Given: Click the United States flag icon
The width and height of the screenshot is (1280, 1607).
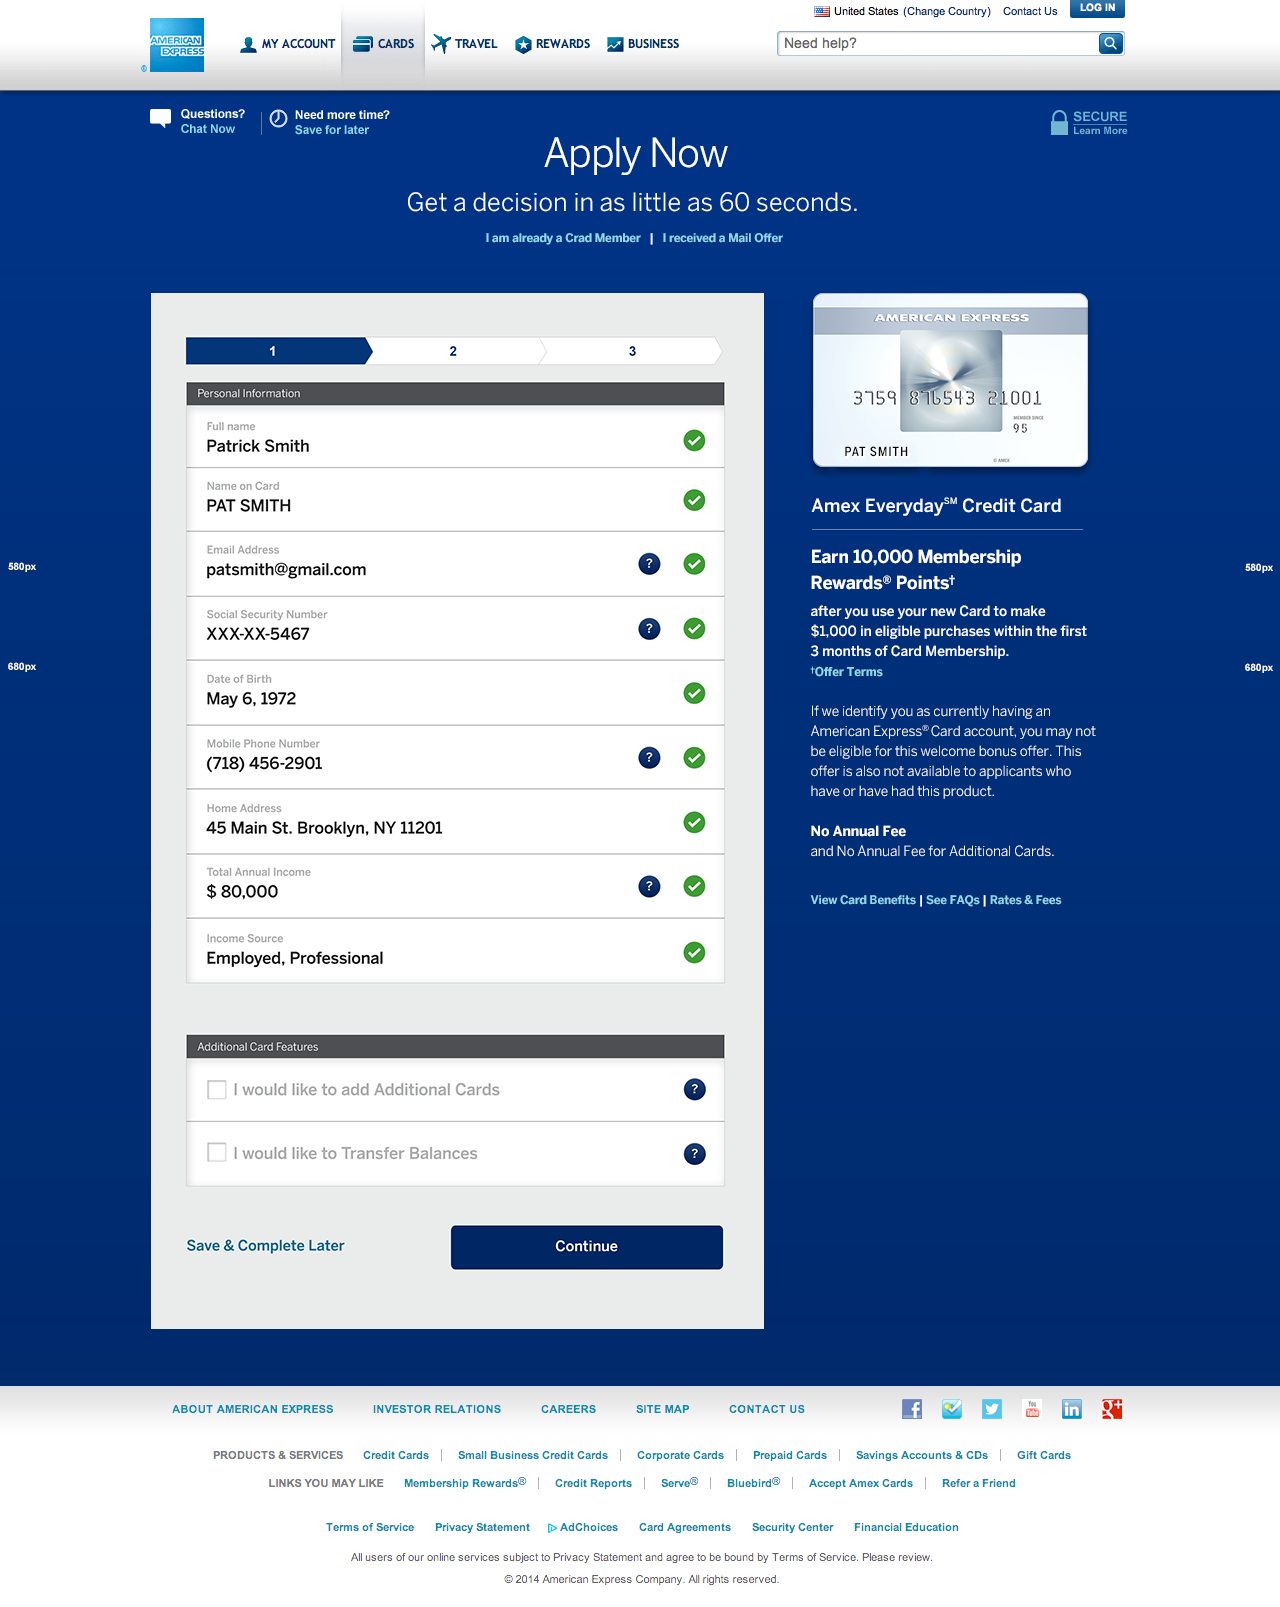Looking at the screenshot, I should click(x=822, y=12).
